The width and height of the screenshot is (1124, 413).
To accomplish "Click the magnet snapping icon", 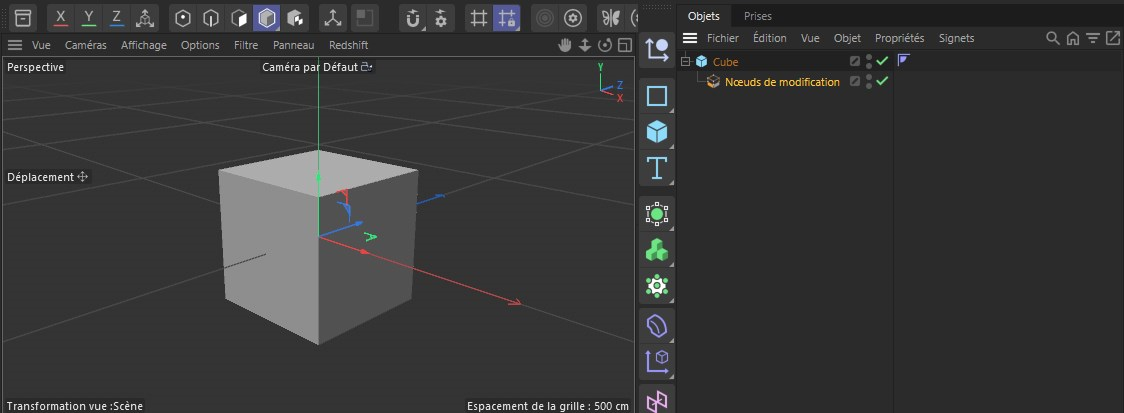I will (413, 18).
